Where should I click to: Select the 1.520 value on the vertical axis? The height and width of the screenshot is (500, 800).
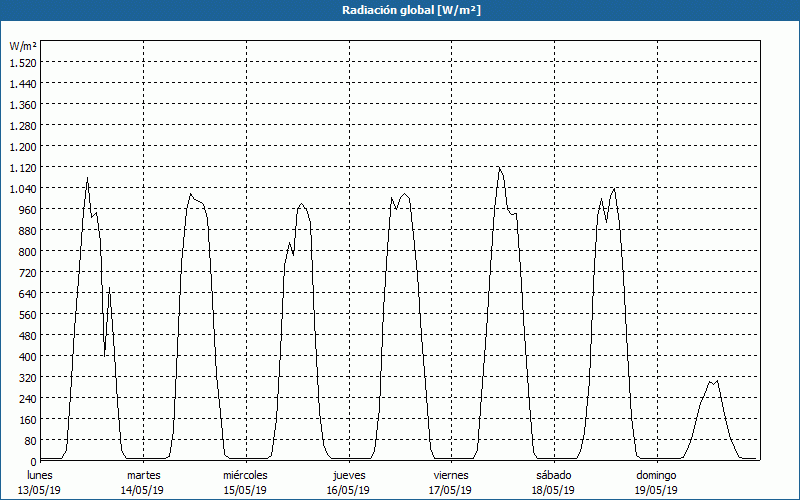point(22,62)
